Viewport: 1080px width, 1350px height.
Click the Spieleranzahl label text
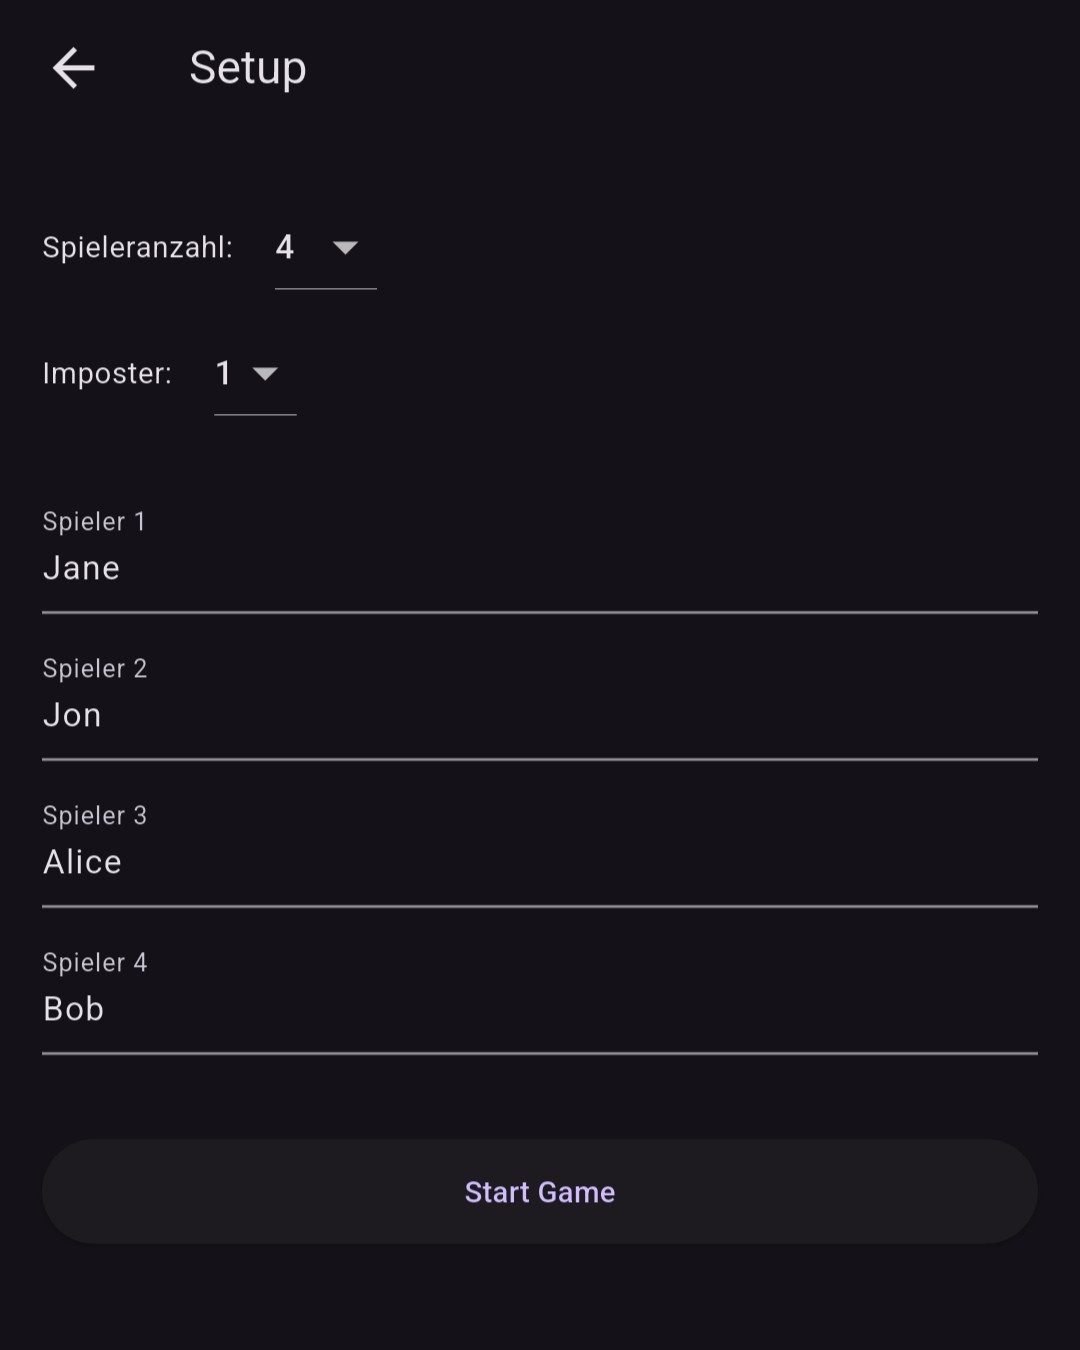[x=137, y=247]
